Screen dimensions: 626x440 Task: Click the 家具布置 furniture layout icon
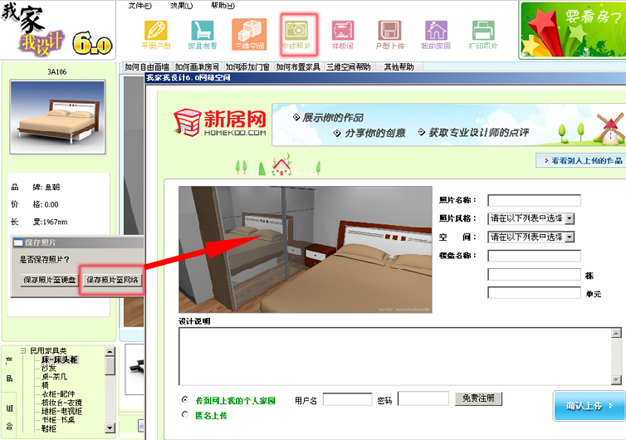point(202,34)
